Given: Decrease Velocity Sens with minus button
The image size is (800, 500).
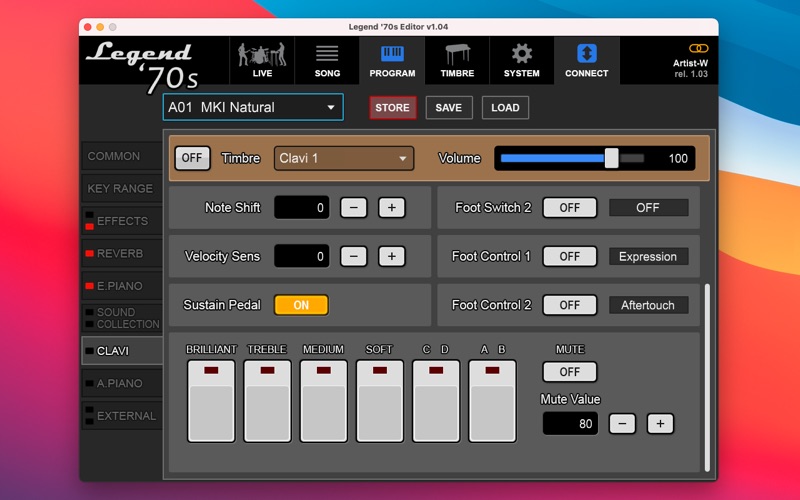Looking at the screenshot, I should click(x=354, y=256).
